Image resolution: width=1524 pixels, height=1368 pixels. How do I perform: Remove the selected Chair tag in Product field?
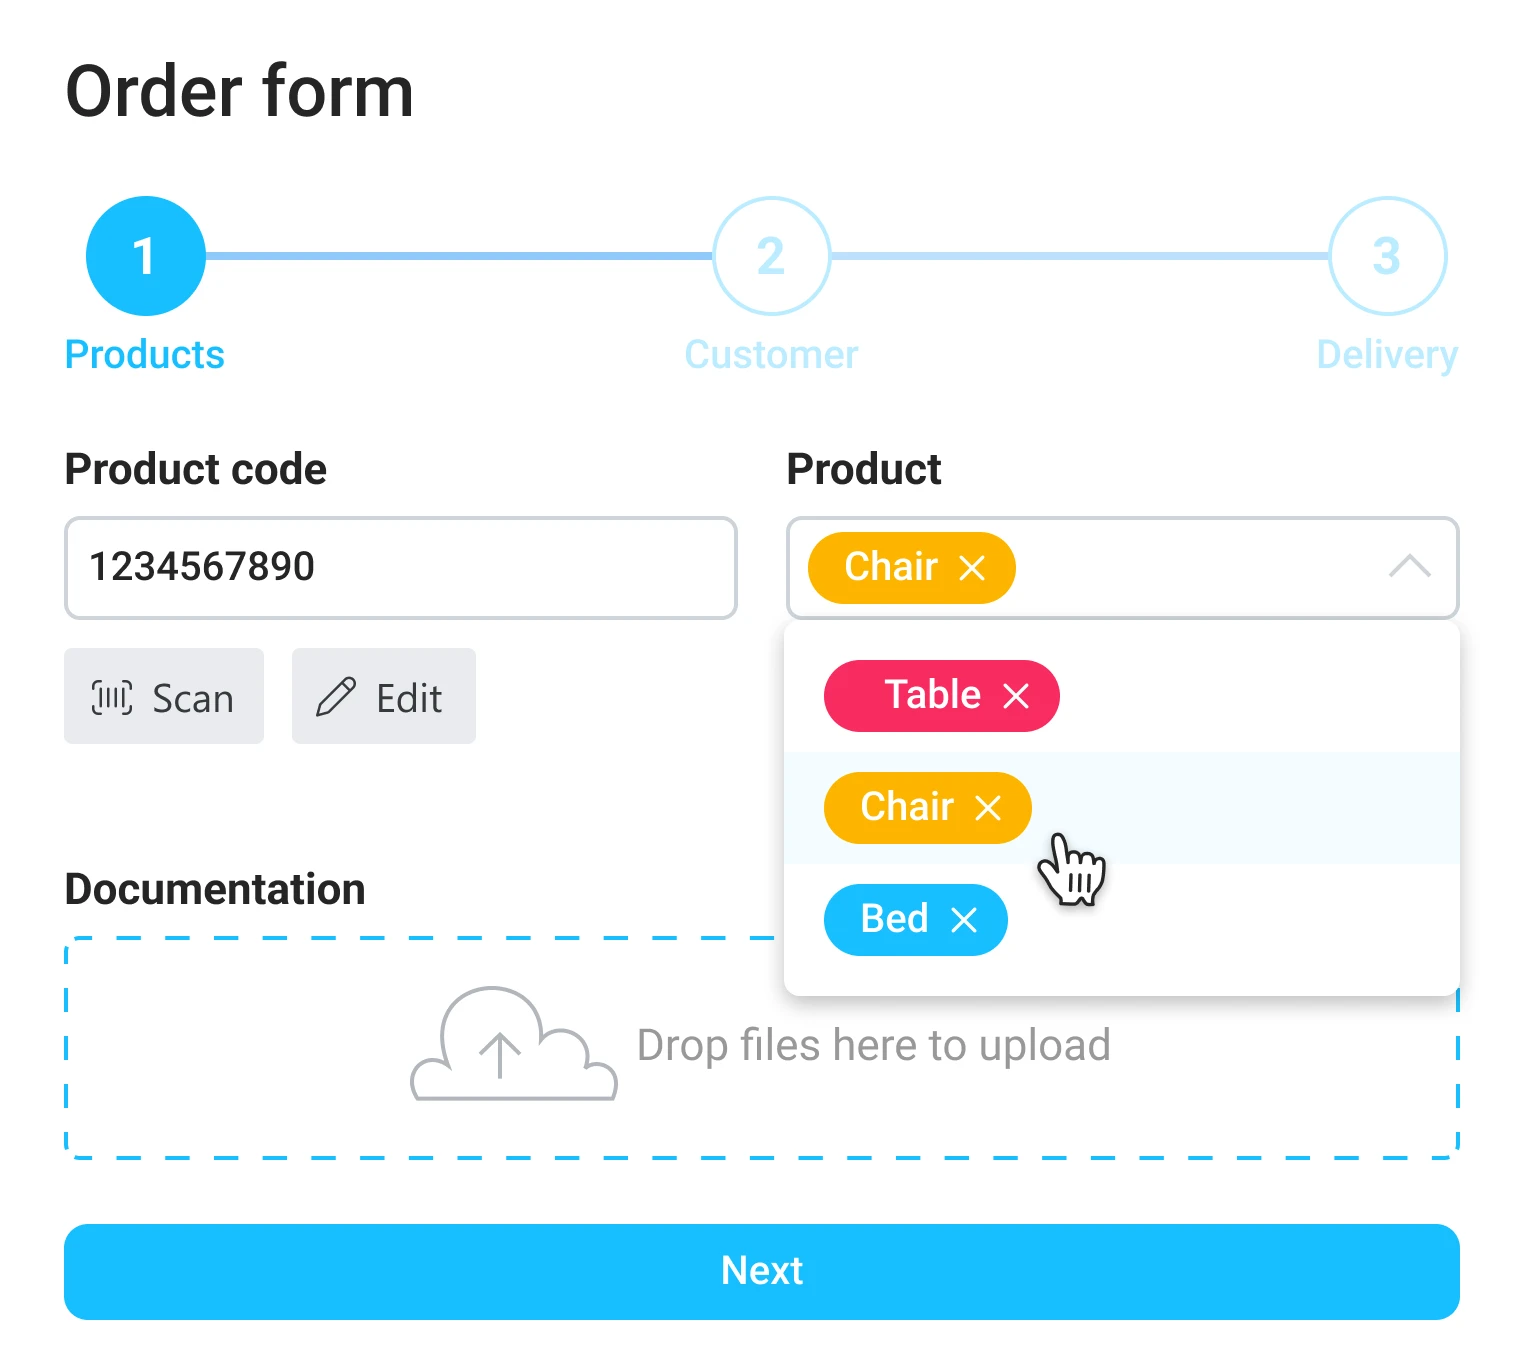point(972,568)
